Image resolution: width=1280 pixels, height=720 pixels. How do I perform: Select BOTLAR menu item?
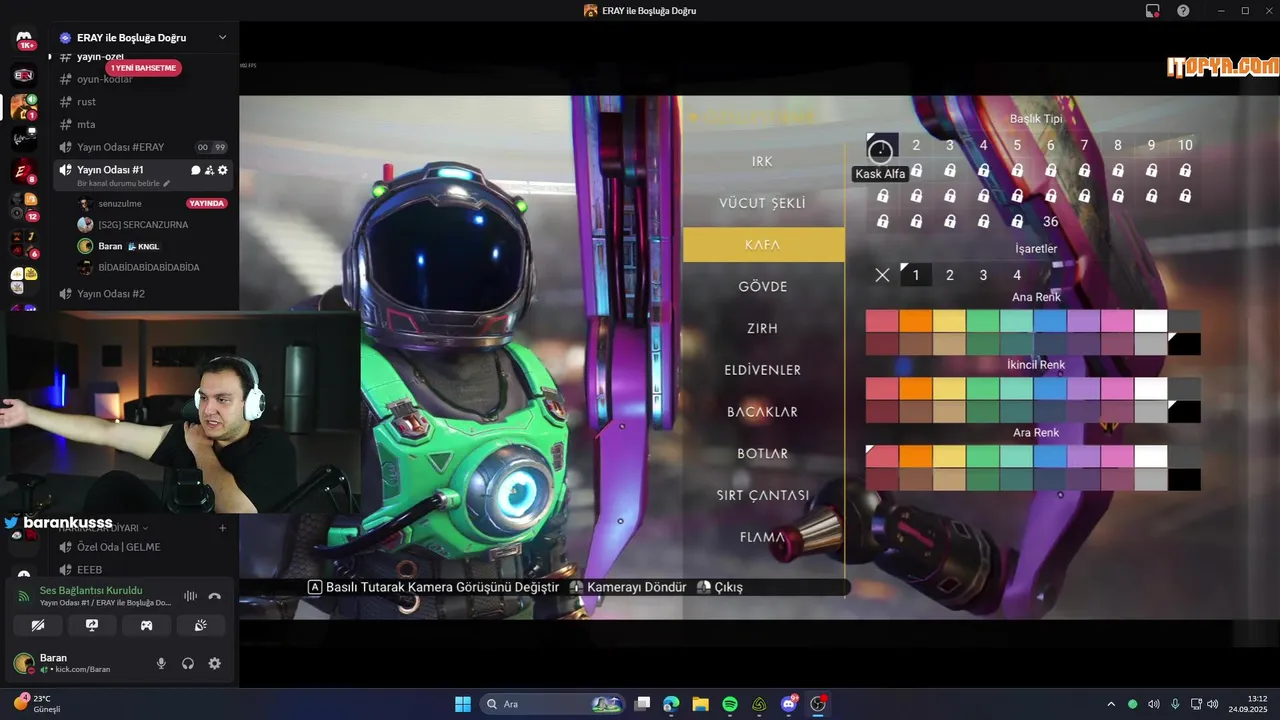[x=762, y=454]
